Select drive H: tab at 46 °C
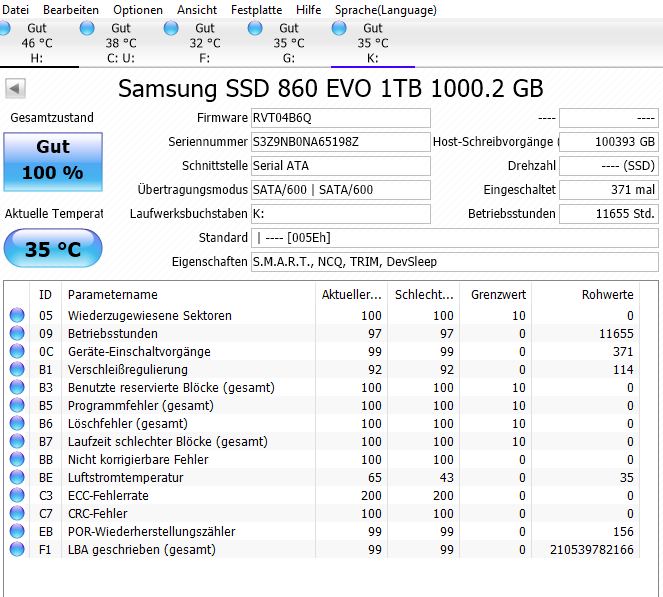 click(37, 43)
